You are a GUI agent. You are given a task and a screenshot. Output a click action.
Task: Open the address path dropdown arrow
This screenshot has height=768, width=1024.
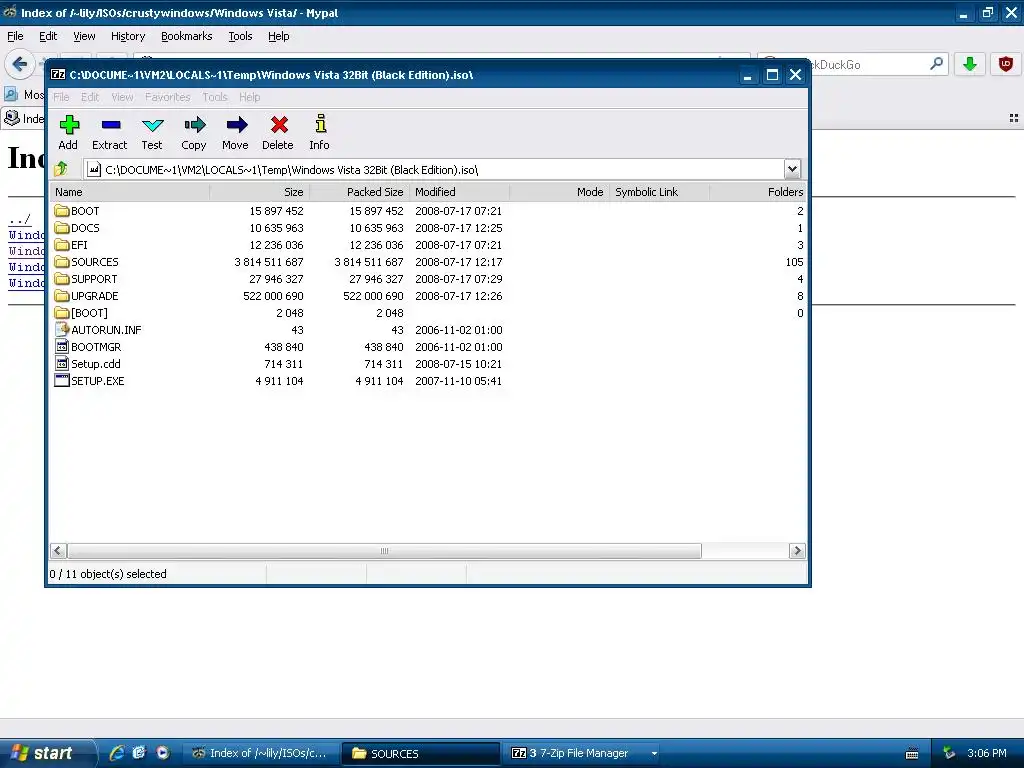[x=792, y=169]
